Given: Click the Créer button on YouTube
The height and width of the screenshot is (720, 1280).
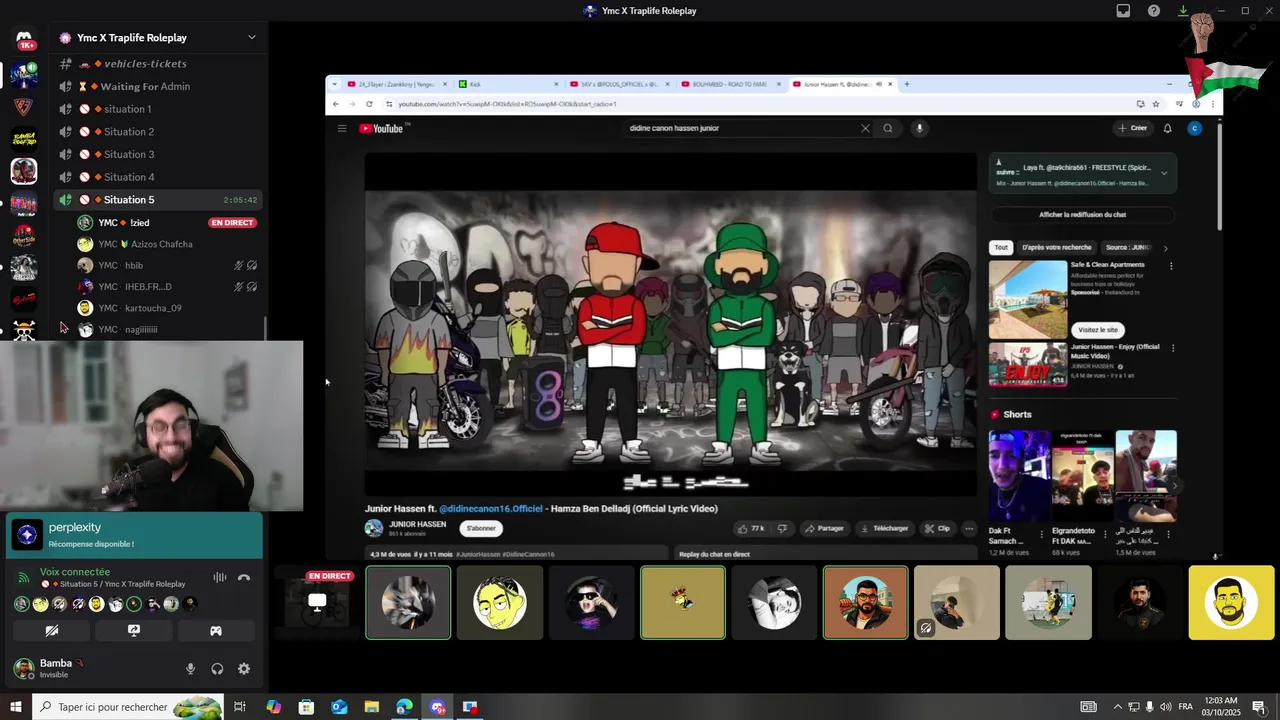Looking at the screenshot, I should click(x=1133, y=128).
